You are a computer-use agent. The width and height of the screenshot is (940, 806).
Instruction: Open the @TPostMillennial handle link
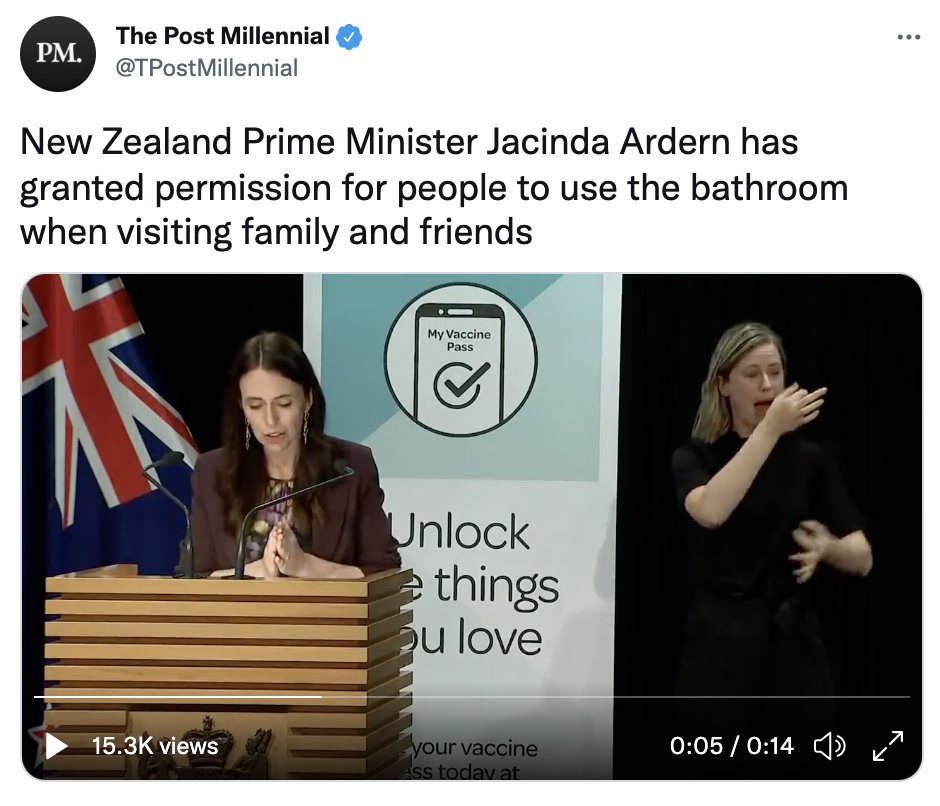pyautogui.click(x=206, y=68)
